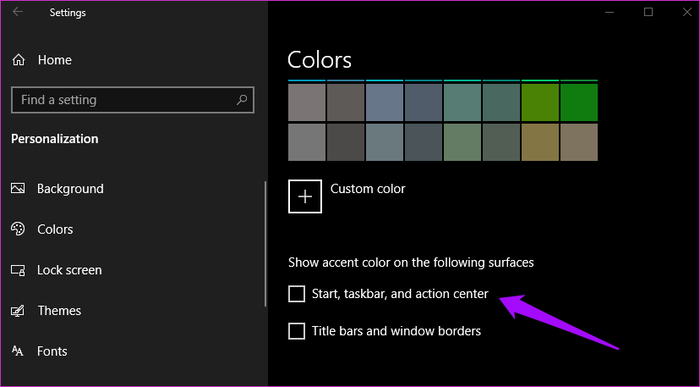Click the Settings window title text
The image size is (700, 387).
(67, 12)
